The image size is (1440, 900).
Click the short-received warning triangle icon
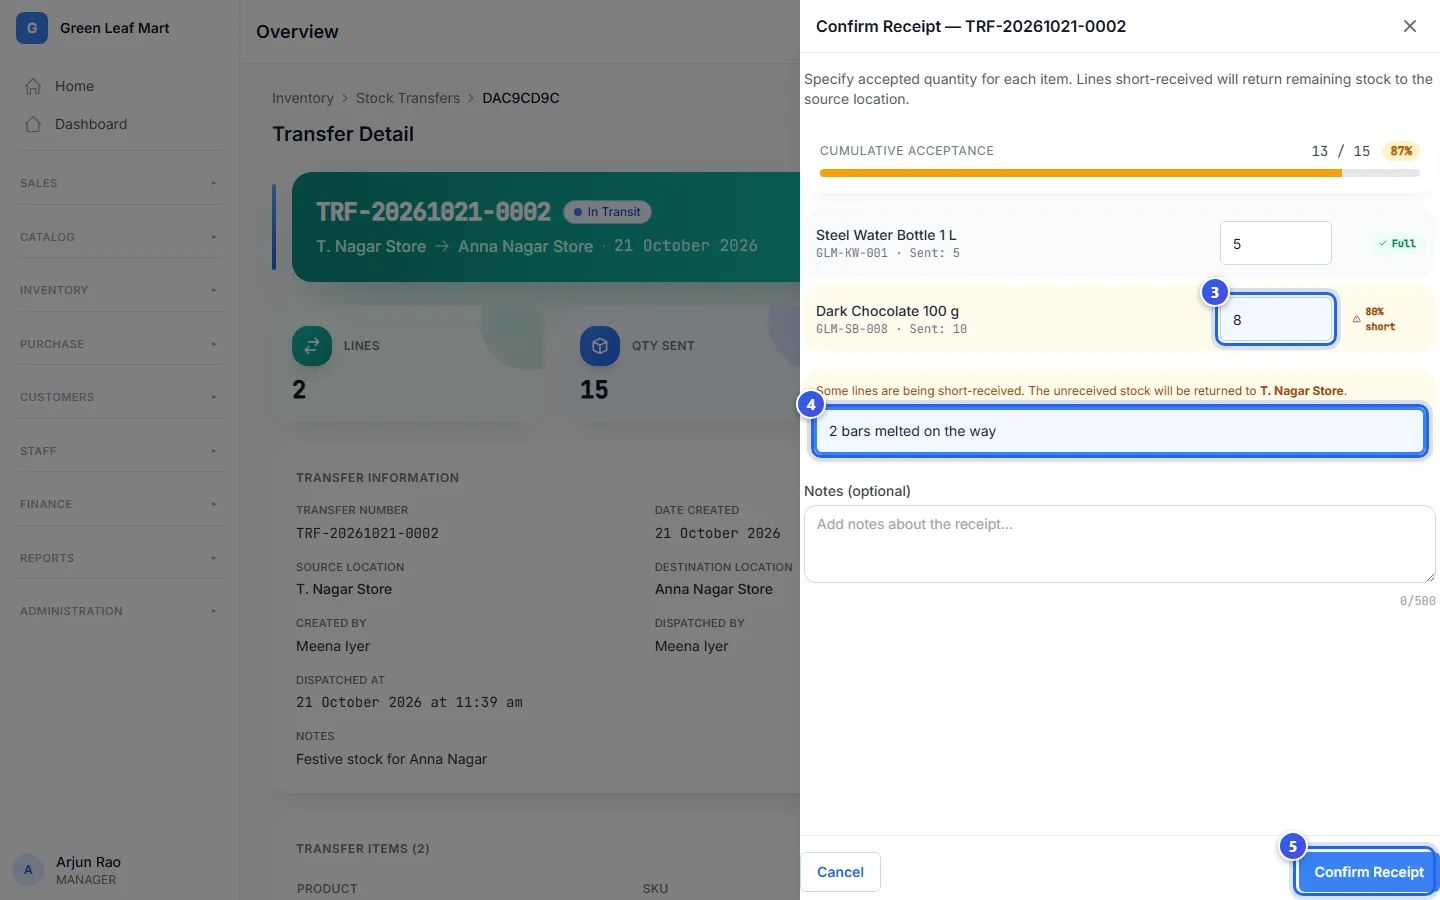click(x=1357, y=319)
